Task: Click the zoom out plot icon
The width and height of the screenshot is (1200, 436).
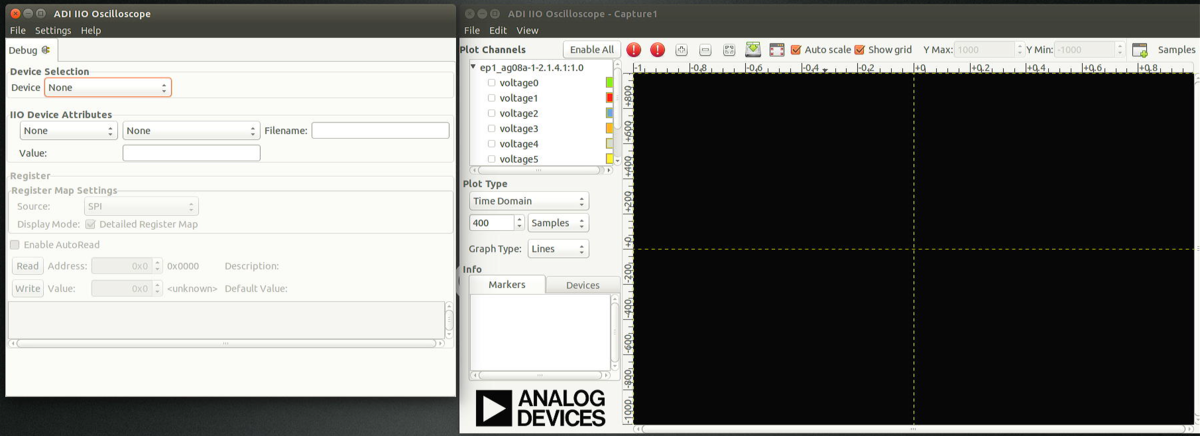Action: tap(705, 49)
